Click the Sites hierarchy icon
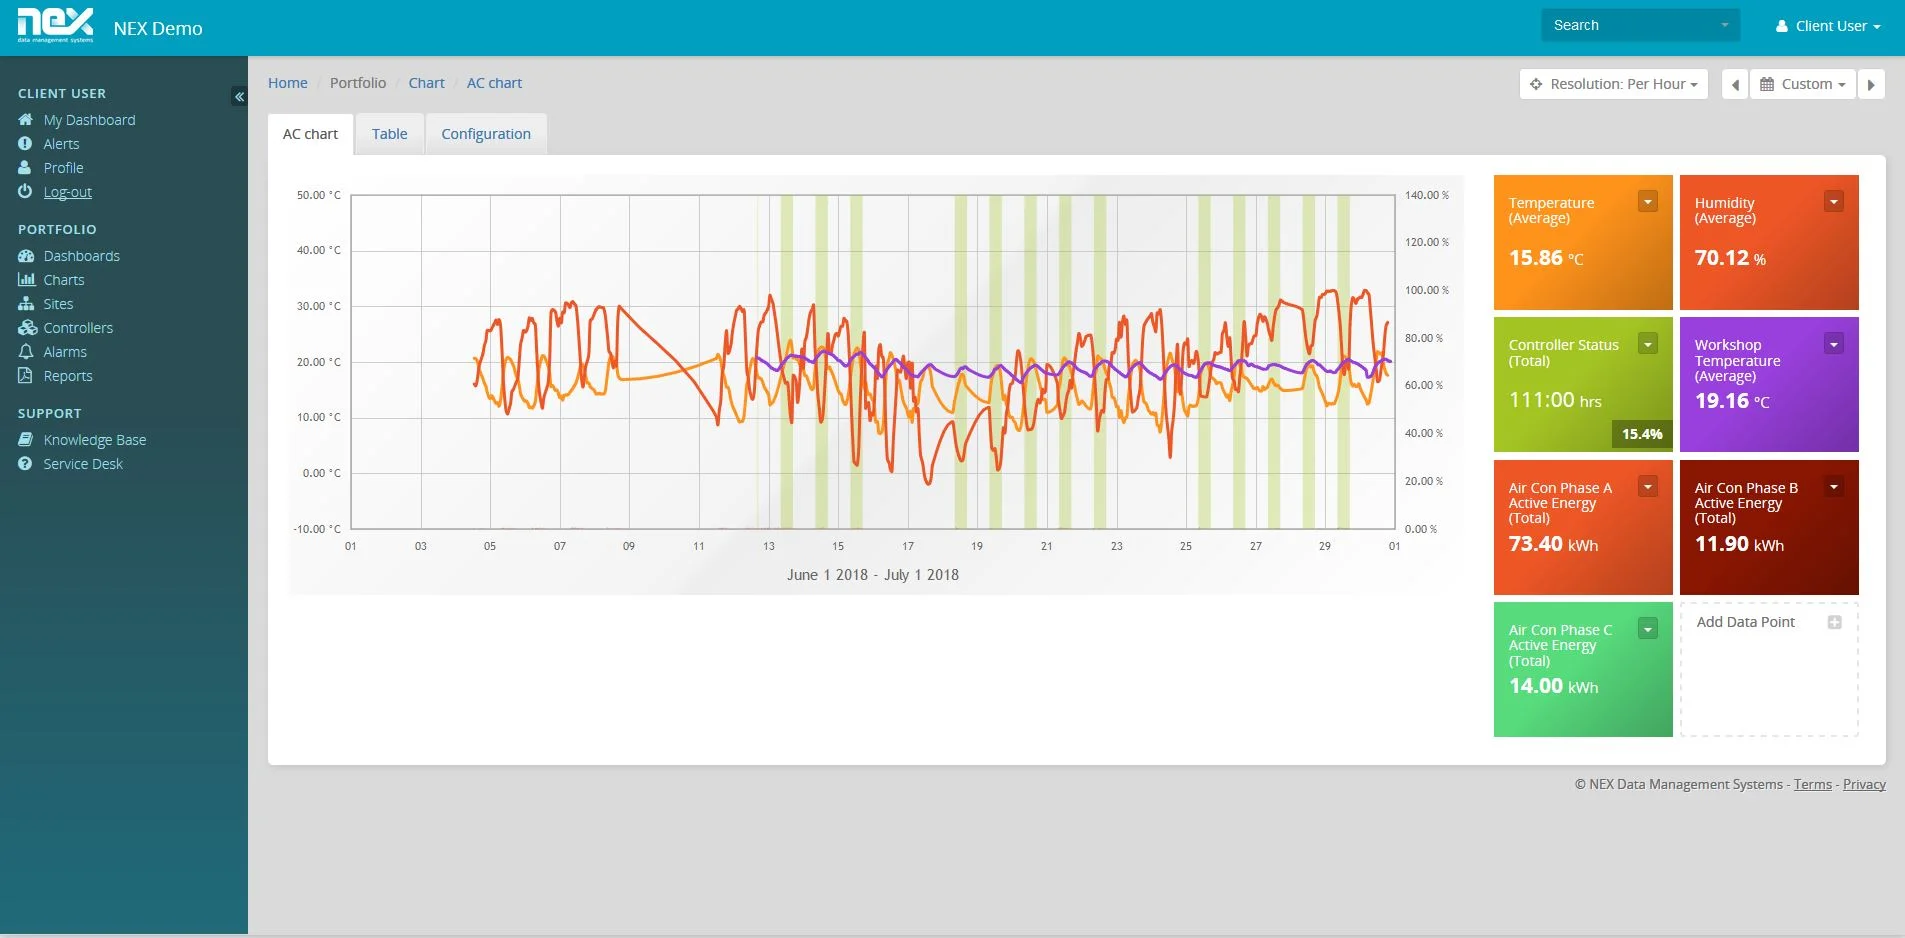Image resolution: width=1905 pixels, height=938 pixels. point(26,303)
